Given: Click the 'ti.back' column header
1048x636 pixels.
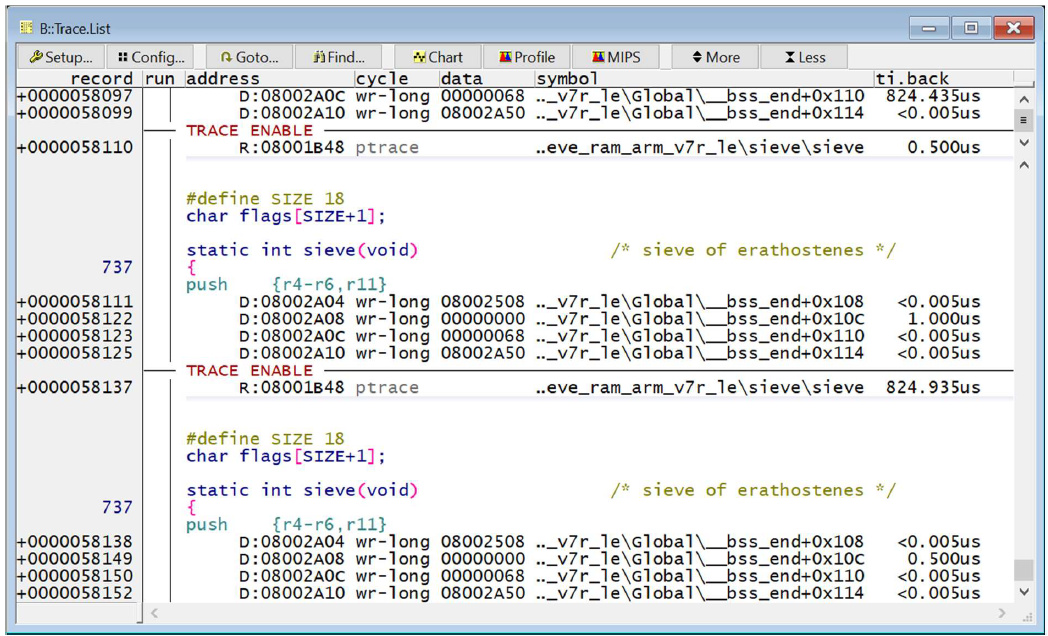Looking at the screenshot, I should [912, 78].
